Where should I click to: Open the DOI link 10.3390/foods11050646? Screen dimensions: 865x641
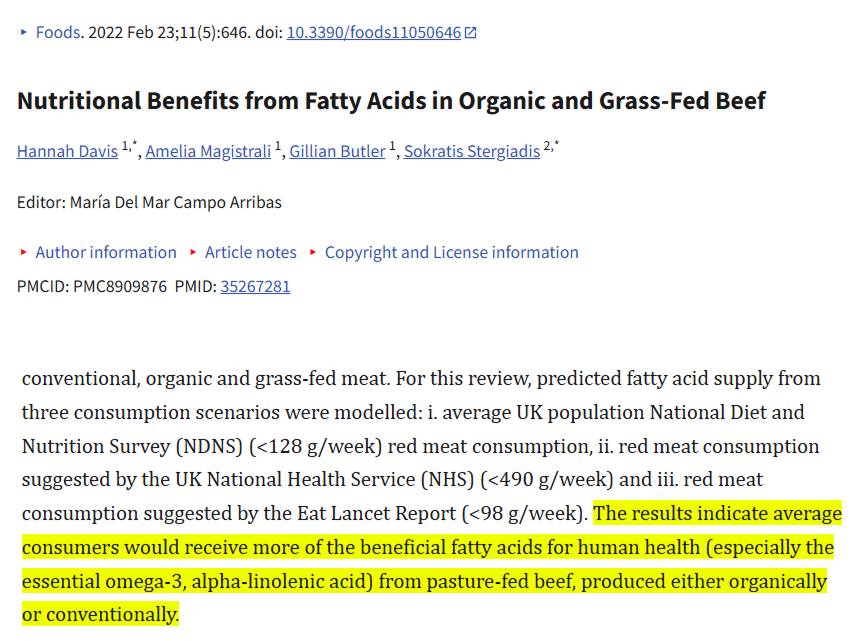point(374,32)
